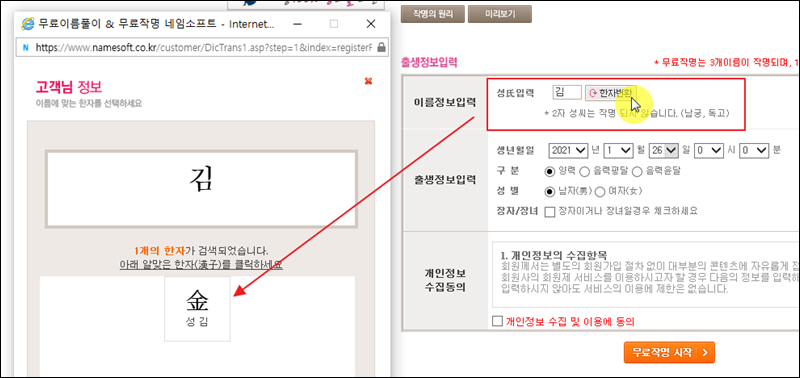Click the popup address bar URL
The width and height of the screenshot is (800, 378).
(x=202, y=47)
